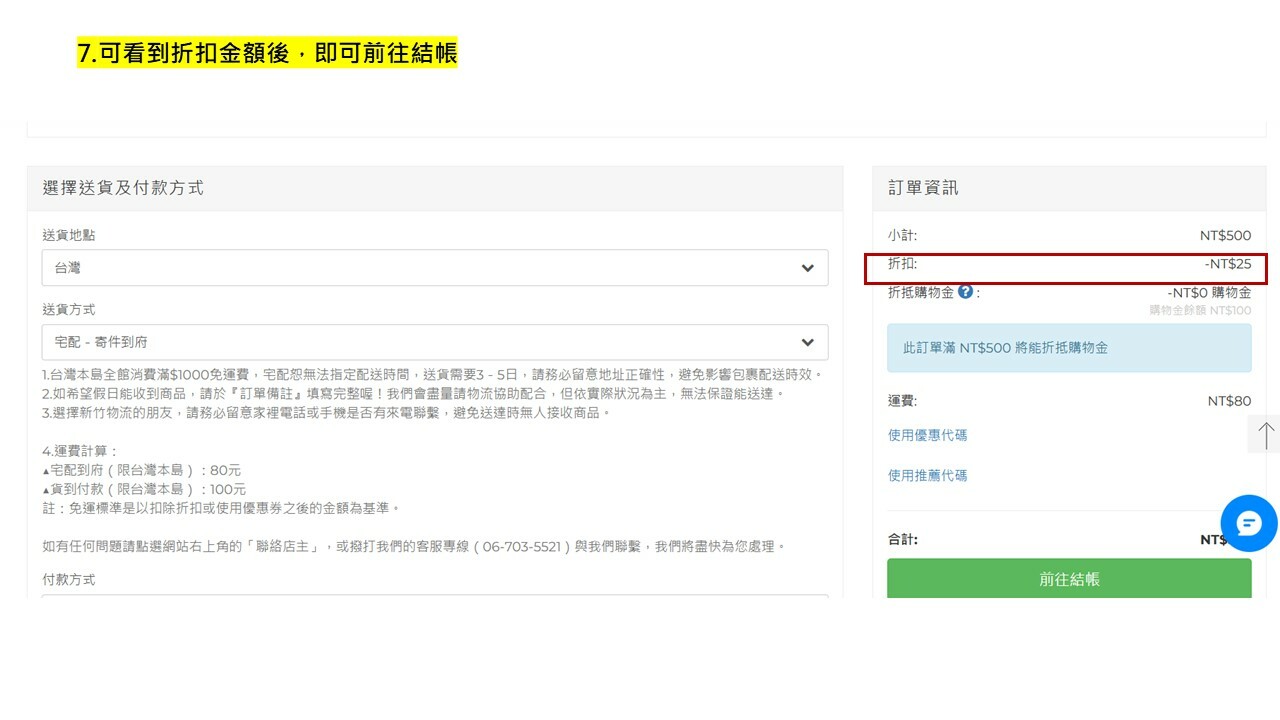Click the 使用優惠代碼 link
Viewport: 1280px width, 720px height.
coord(927,435)
